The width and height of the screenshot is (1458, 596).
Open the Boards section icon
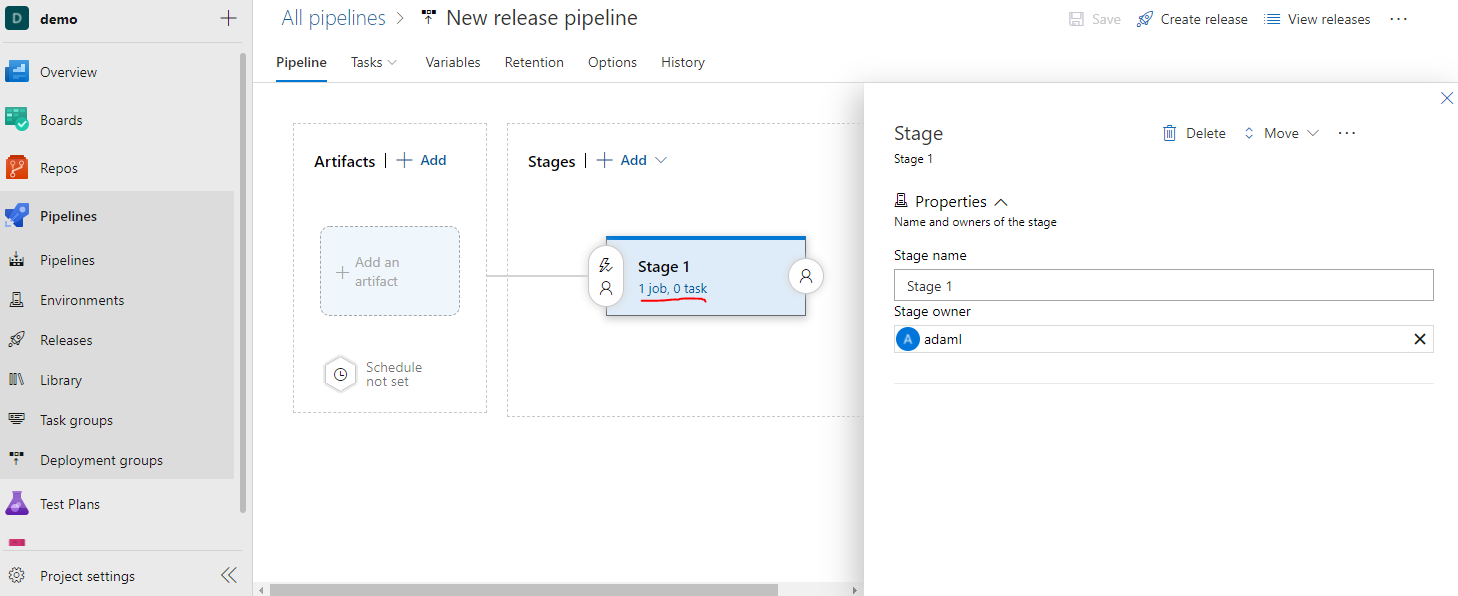pyautogui.click(x=17, y=120)
